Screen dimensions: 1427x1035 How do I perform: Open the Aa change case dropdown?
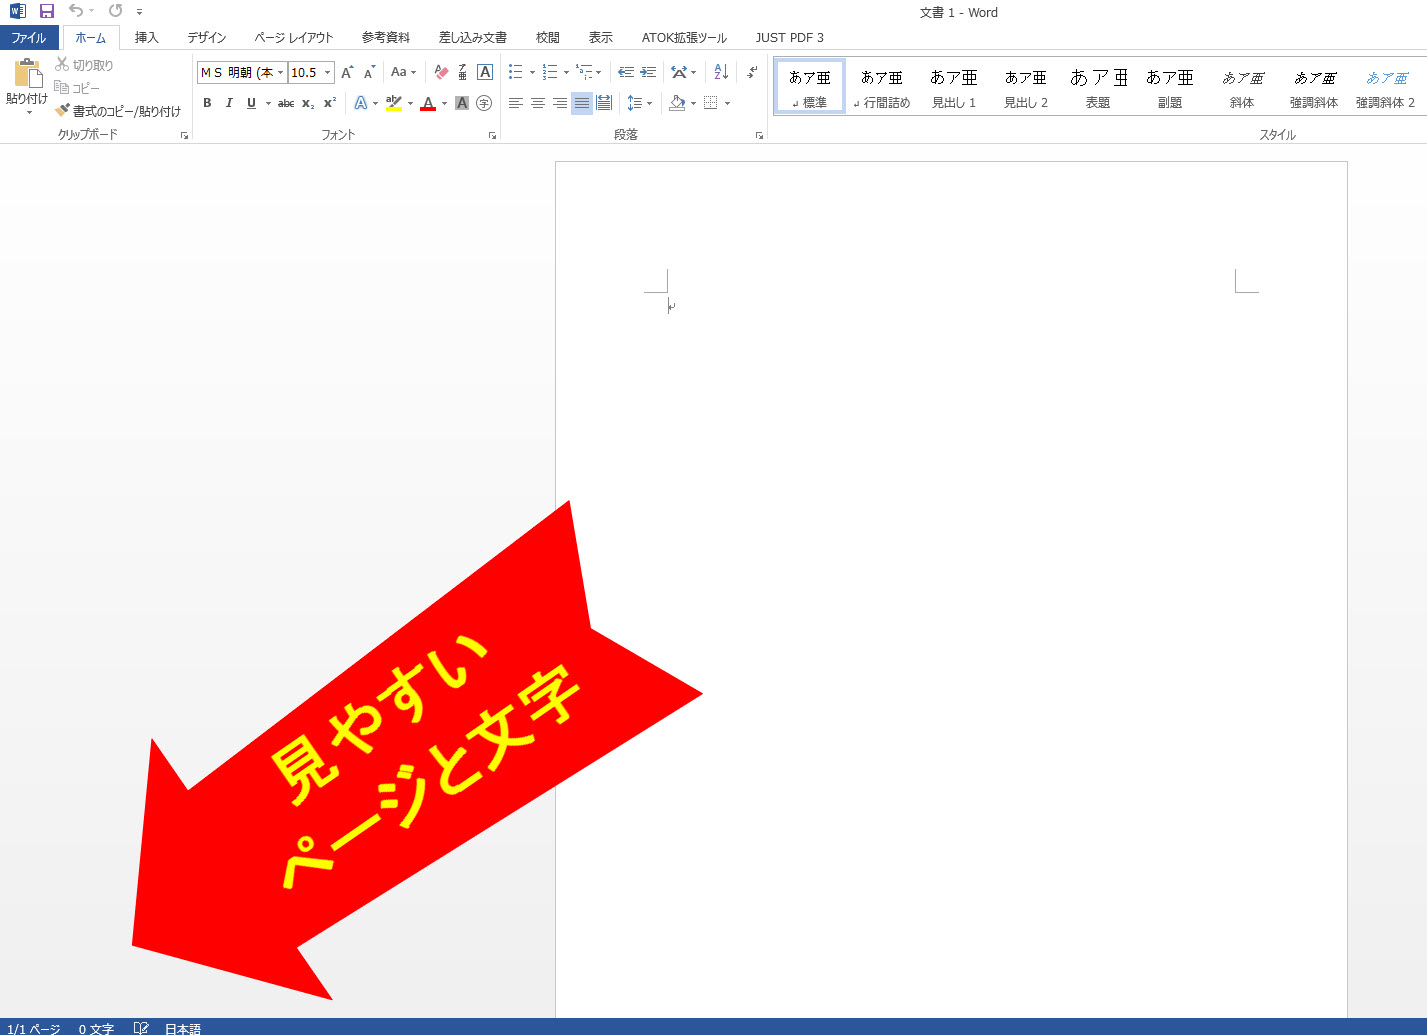click(403, 73)
